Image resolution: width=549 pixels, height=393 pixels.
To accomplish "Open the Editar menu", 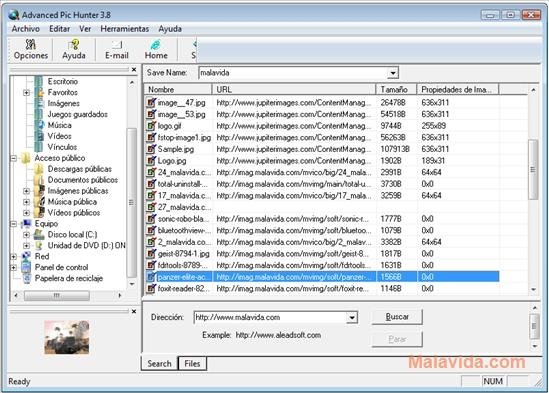I will 60,29.
